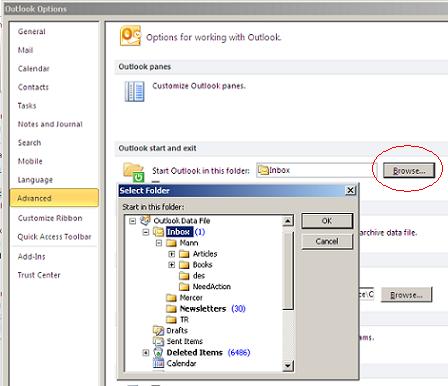Click the Newsletters folder icon

(171, 309)
